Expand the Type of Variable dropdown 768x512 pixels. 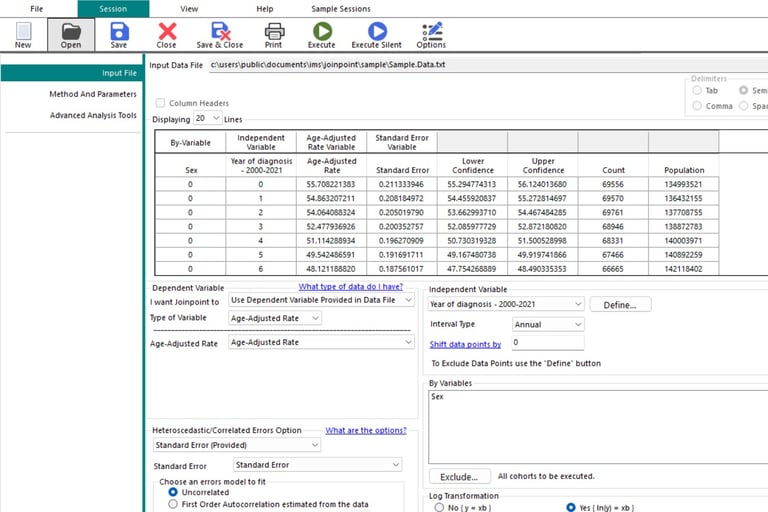(x=275, y=318)
